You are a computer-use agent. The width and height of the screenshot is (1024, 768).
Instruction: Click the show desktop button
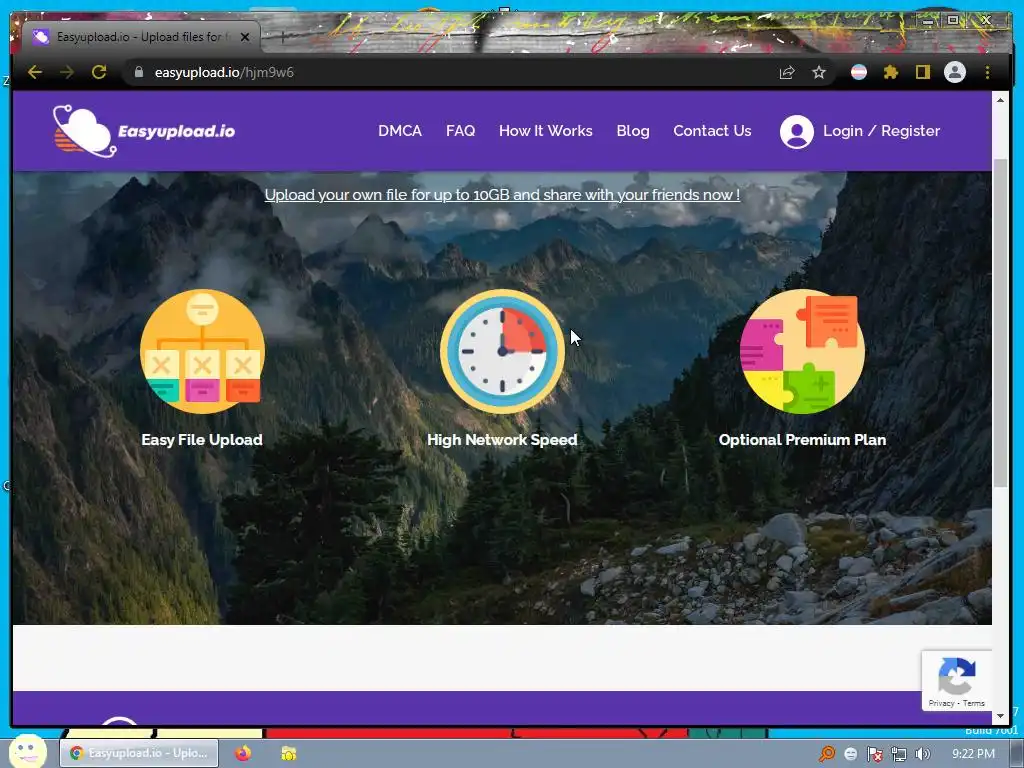[1016, 754]
